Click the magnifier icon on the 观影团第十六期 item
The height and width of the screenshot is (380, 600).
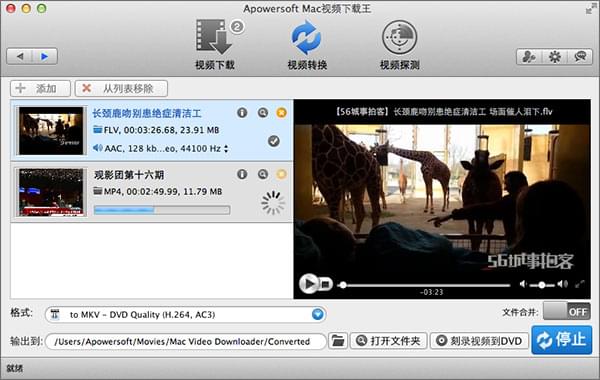point(262,175)
